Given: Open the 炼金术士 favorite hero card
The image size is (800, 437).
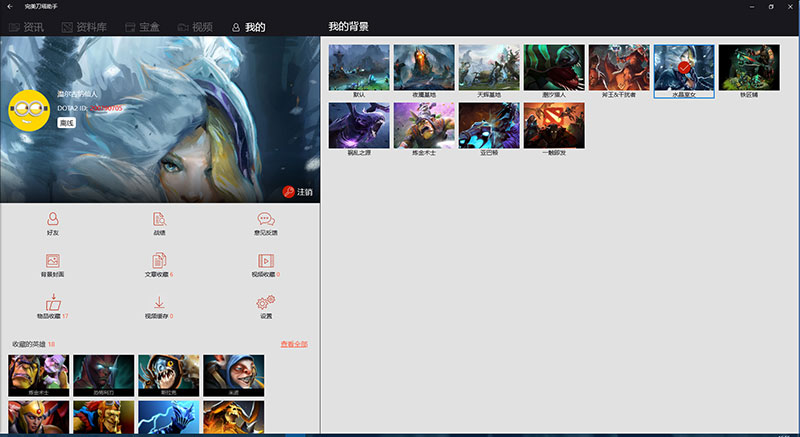Looking at the screenshot, I should pos(38,375).
